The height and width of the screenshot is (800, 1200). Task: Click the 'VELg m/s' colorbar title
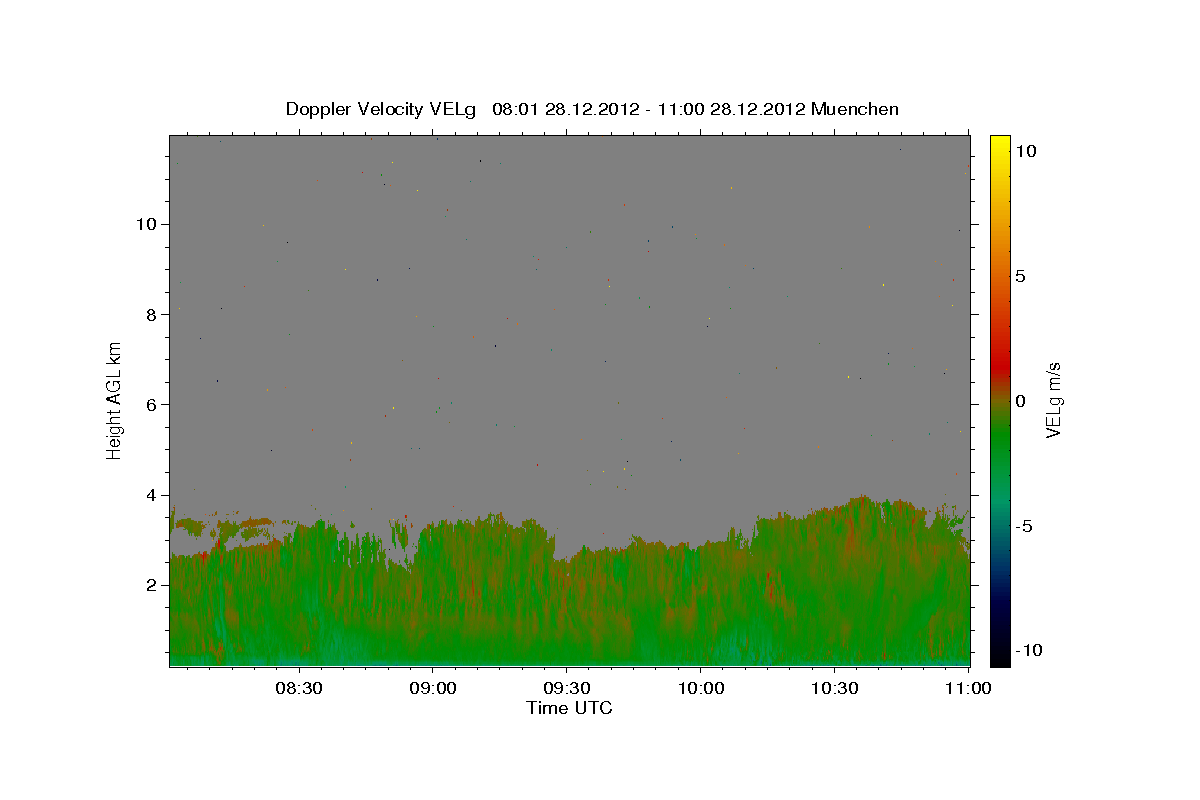tap(1054, 400)
